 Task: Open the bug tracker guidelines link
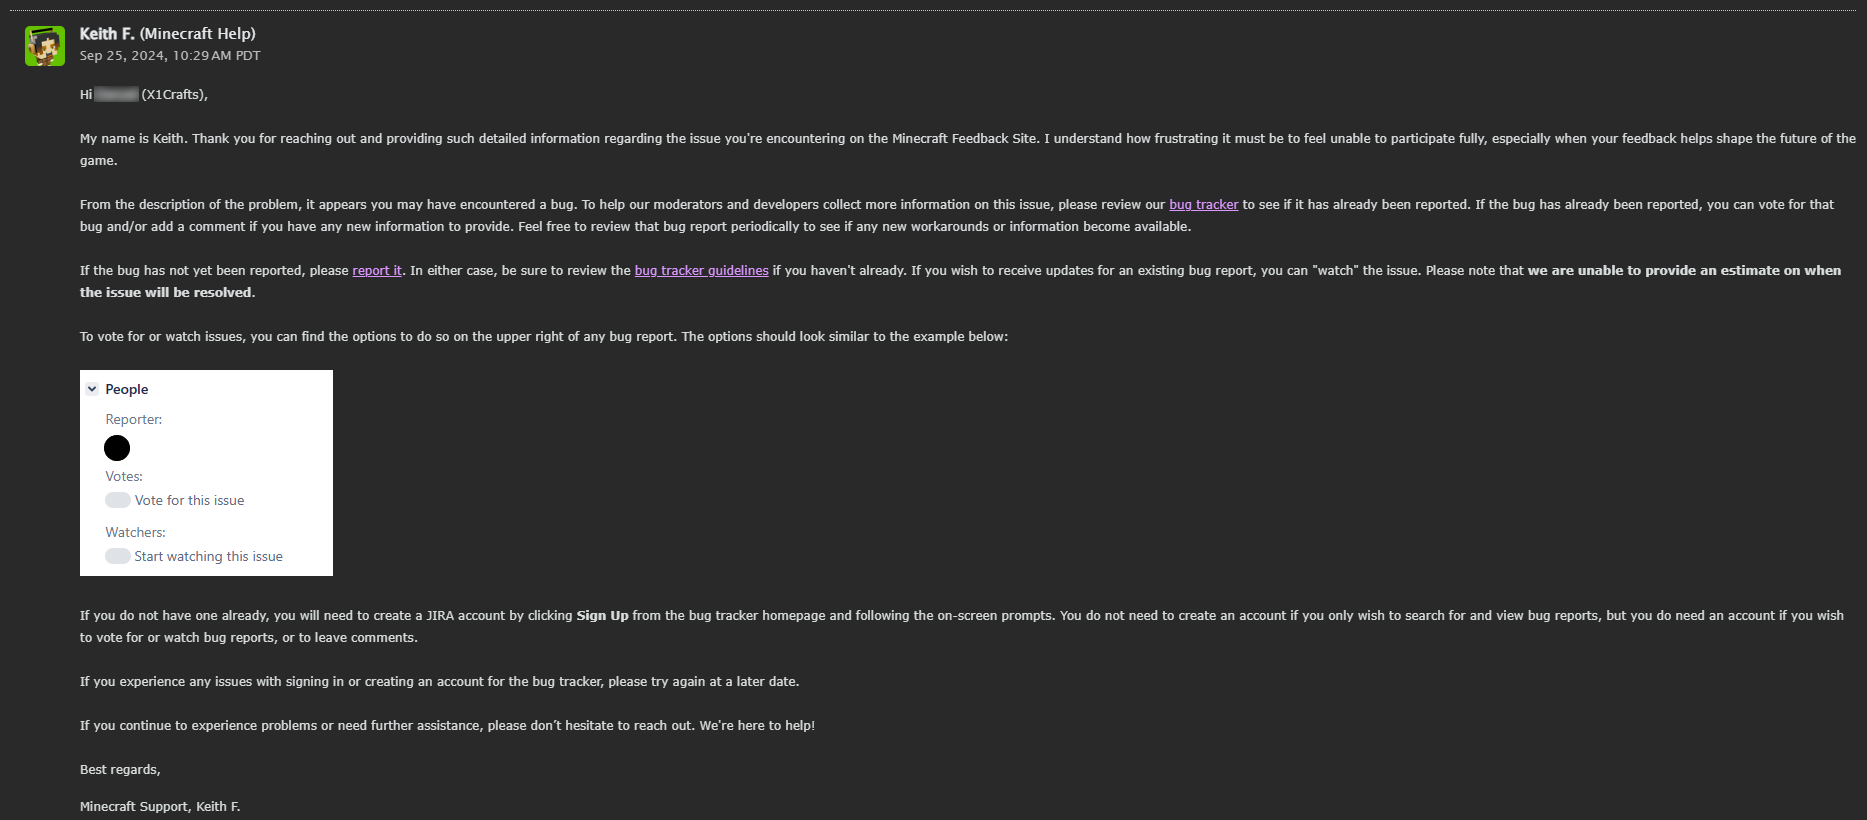pos(701,271)
